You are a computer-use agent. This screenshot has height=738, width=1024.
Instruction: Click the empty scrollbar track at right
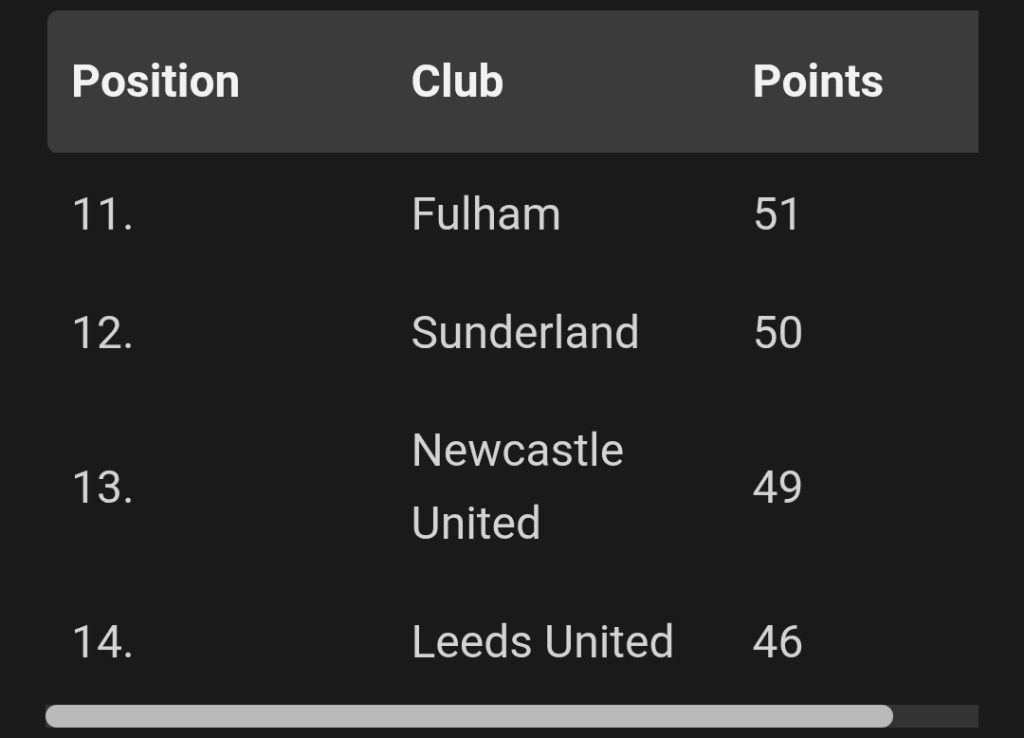pos(936,716)
